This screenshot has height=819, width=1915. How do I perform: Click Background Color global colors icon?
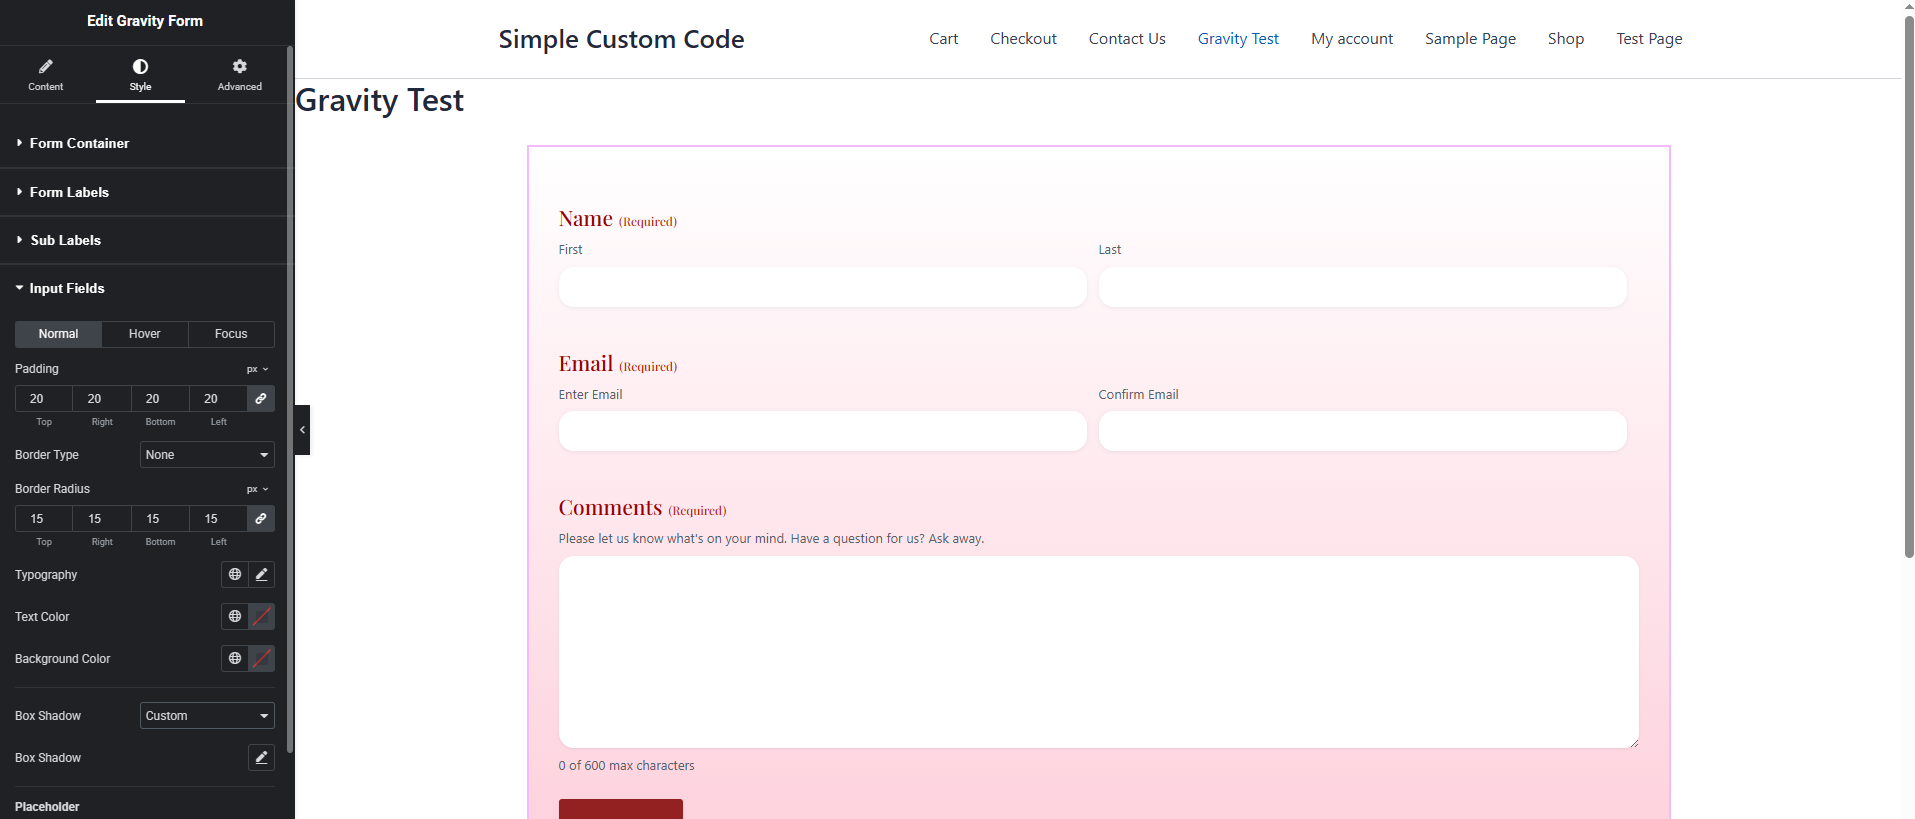coord(235,659)
